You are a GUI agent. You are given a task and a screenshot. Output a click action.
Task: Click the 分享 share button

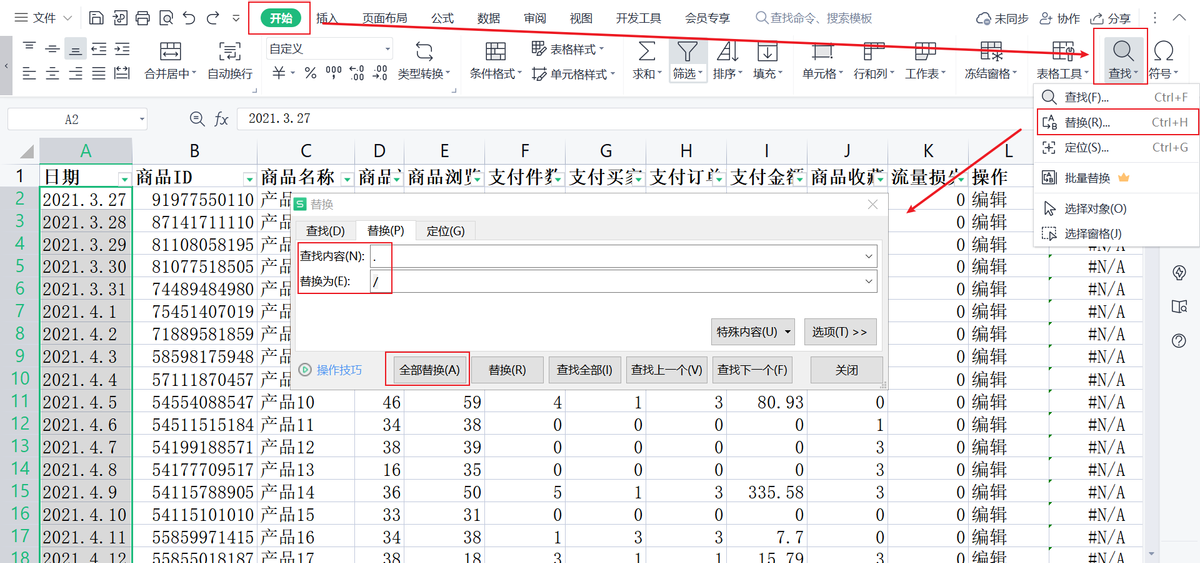tap(1111, 18)
